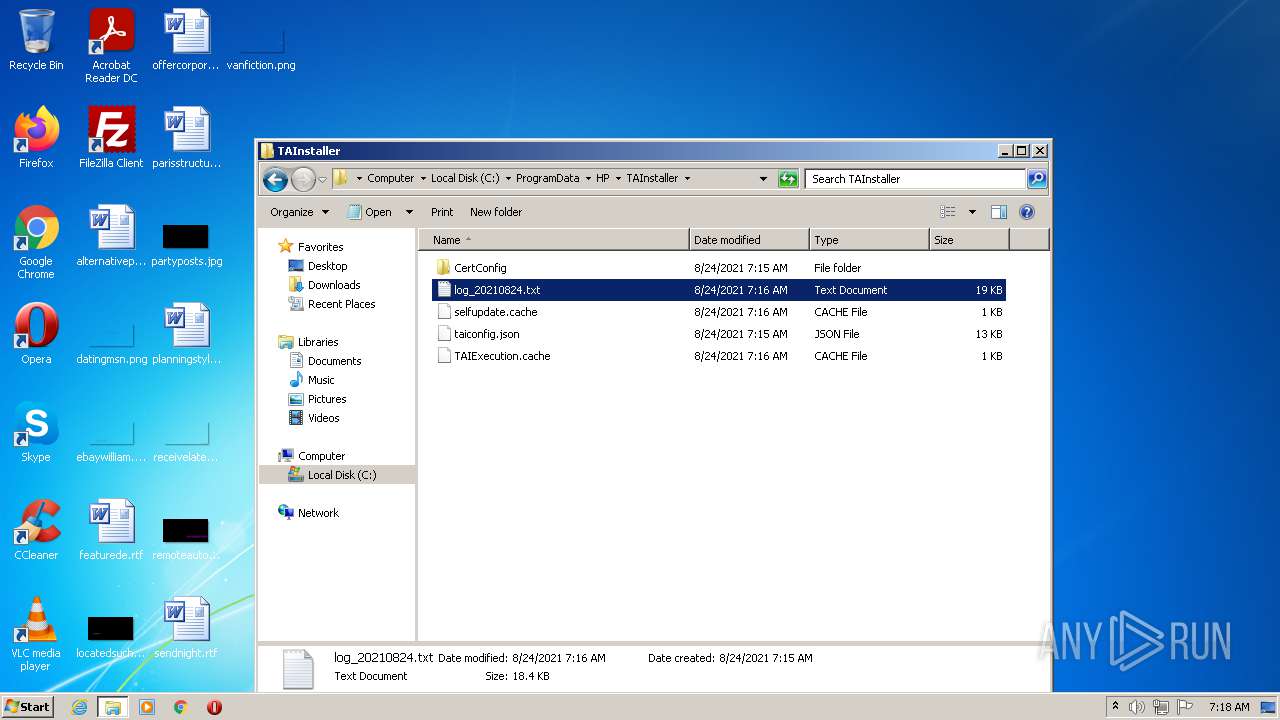Launch FileZilla Client shortcut
This screenshot has width=1280, height=720.
coord(111,138)
